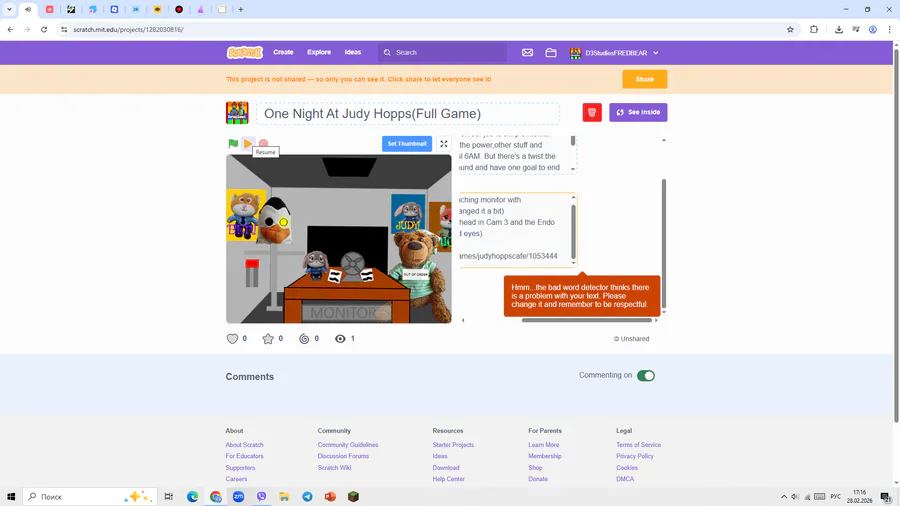Switch to the active Scratch audio tab
This screenshot has width=900, height=506.
click(28, 9)
